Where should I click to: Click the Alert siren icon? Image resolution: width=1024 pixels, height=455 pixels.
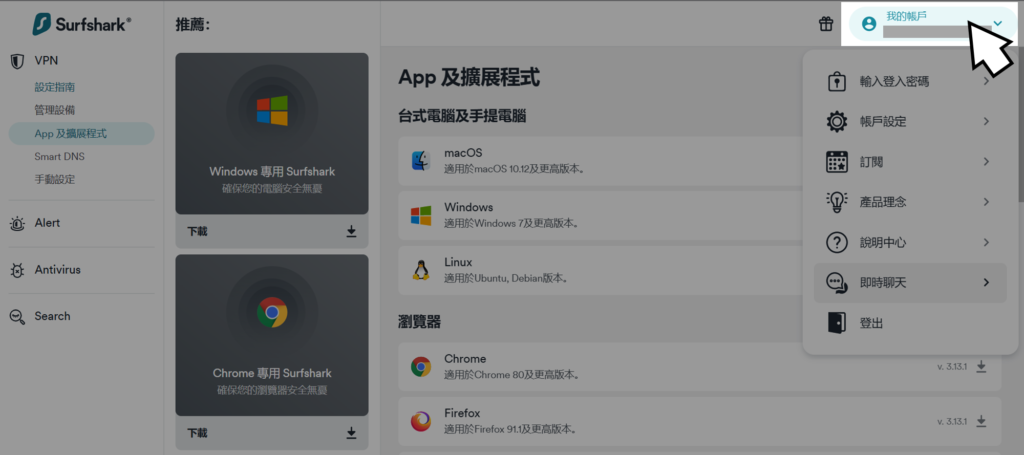point(18,223)
